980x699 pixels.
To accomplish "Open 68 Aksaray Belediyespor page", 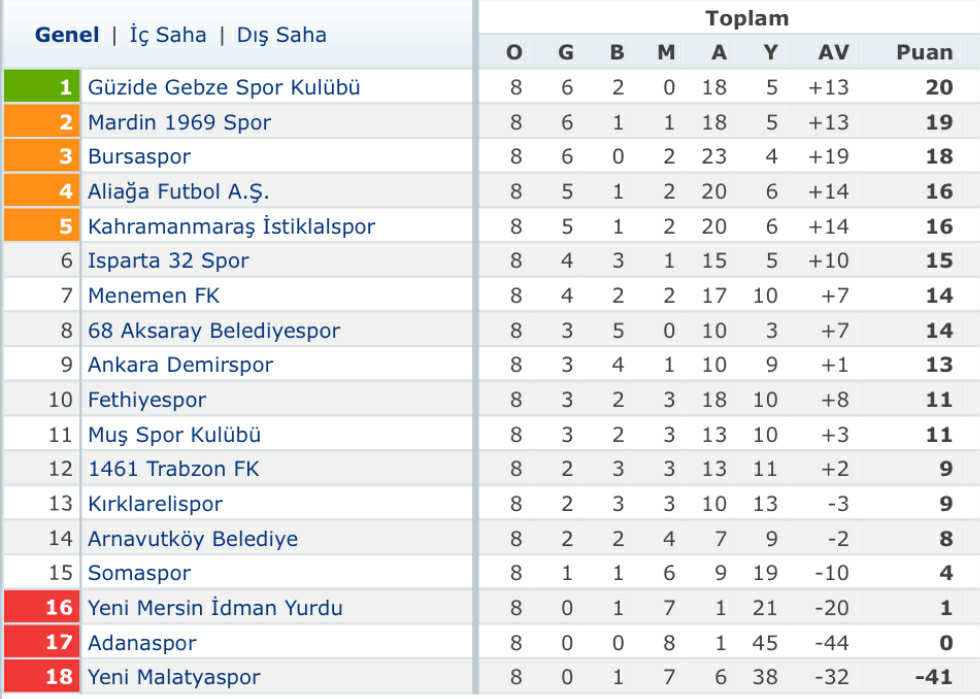I will coord(214,330).
